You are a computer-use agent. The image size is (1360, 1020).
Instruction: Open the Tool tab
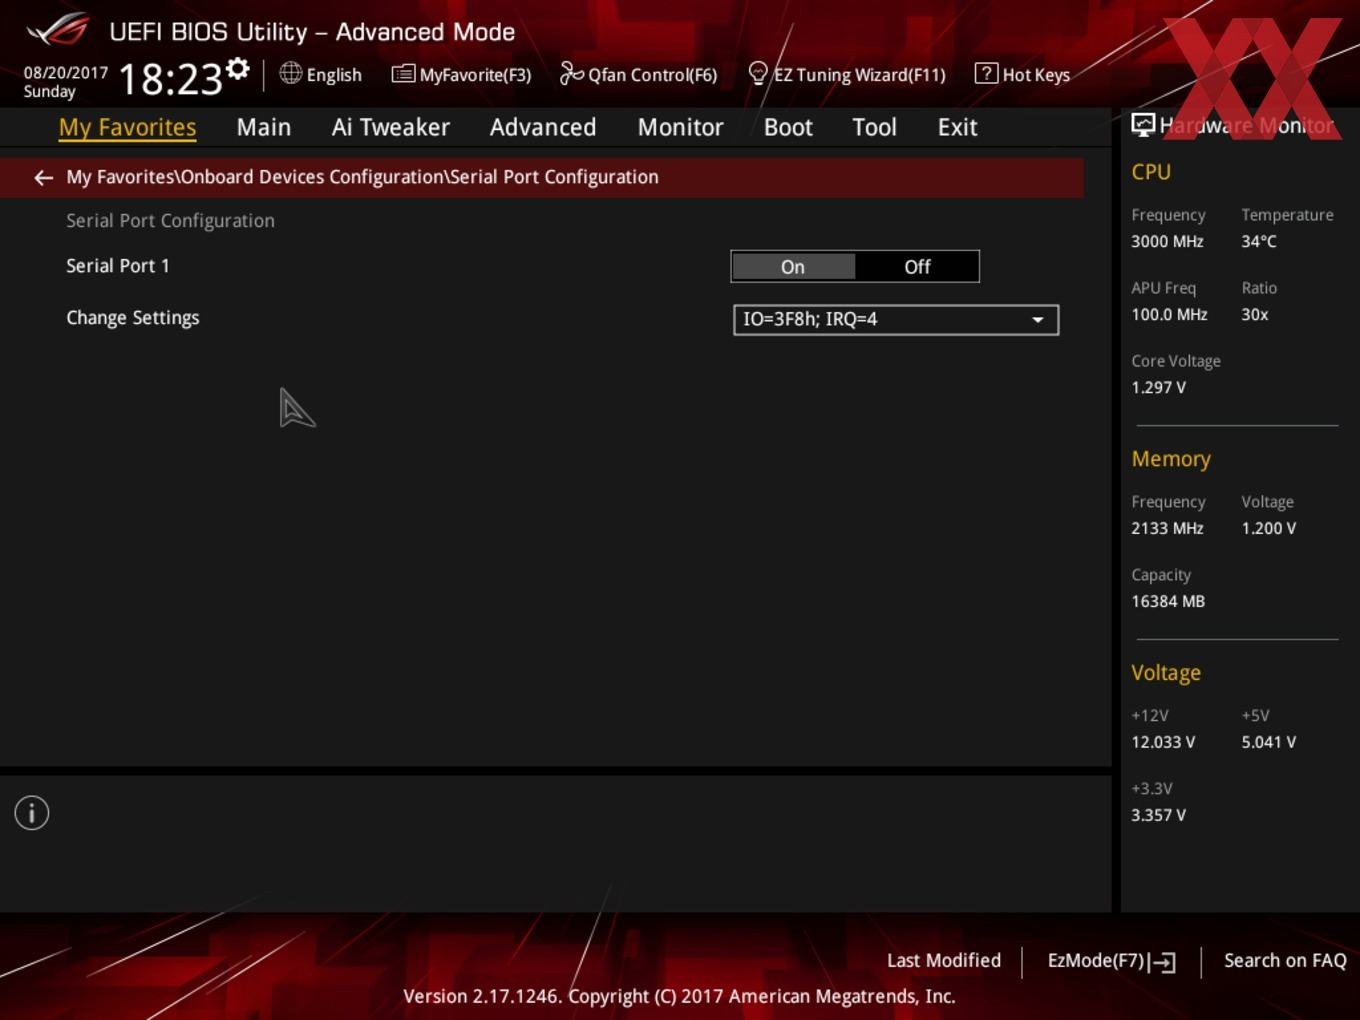pos(874,127)
